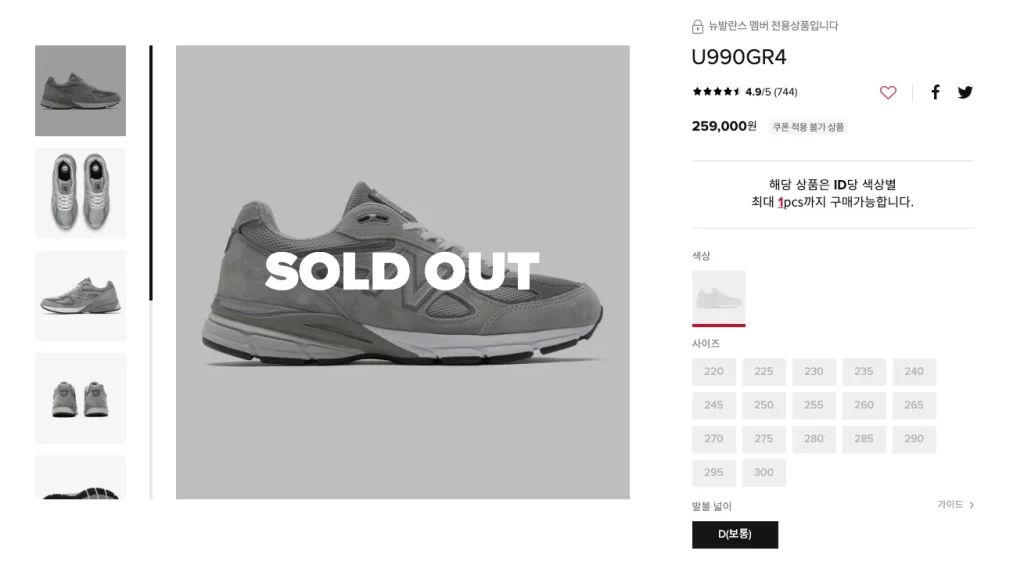The width and height of the screenshot is (1024, 576).
Task: Pick size 265 option
Action: pos(914,406)
